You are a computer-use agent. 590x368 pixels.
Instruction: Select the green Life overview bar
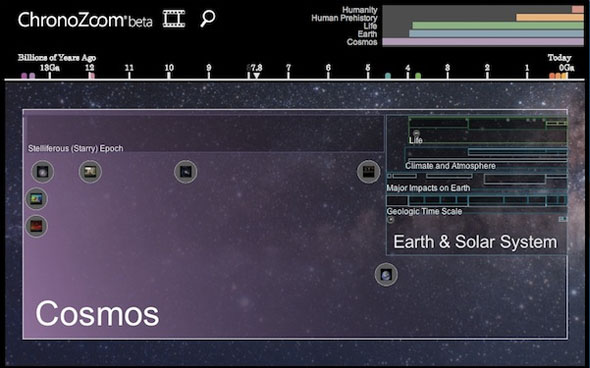498,26
